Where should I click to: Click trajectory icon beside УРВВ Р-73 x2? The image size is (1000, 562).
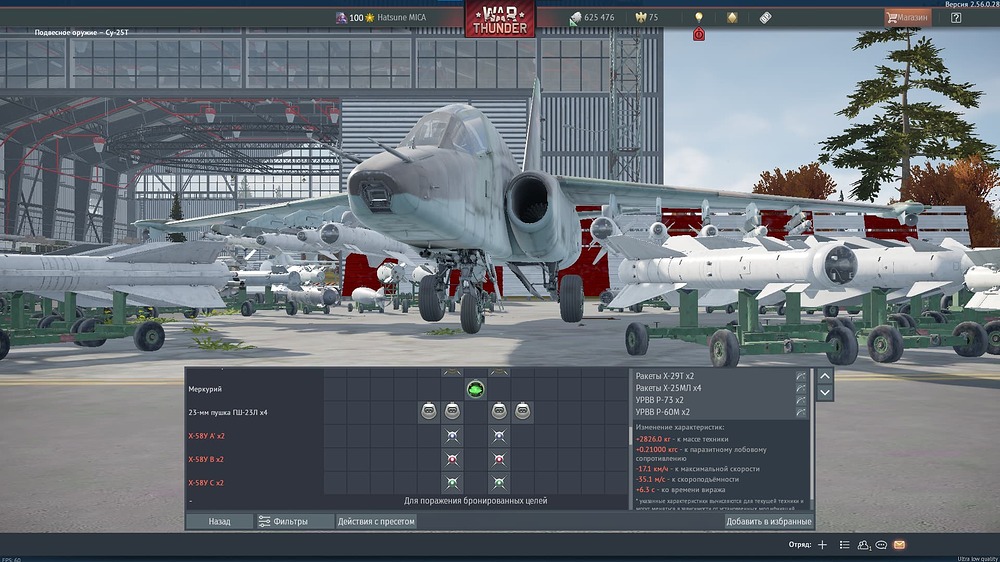click(x=801, y=401)
